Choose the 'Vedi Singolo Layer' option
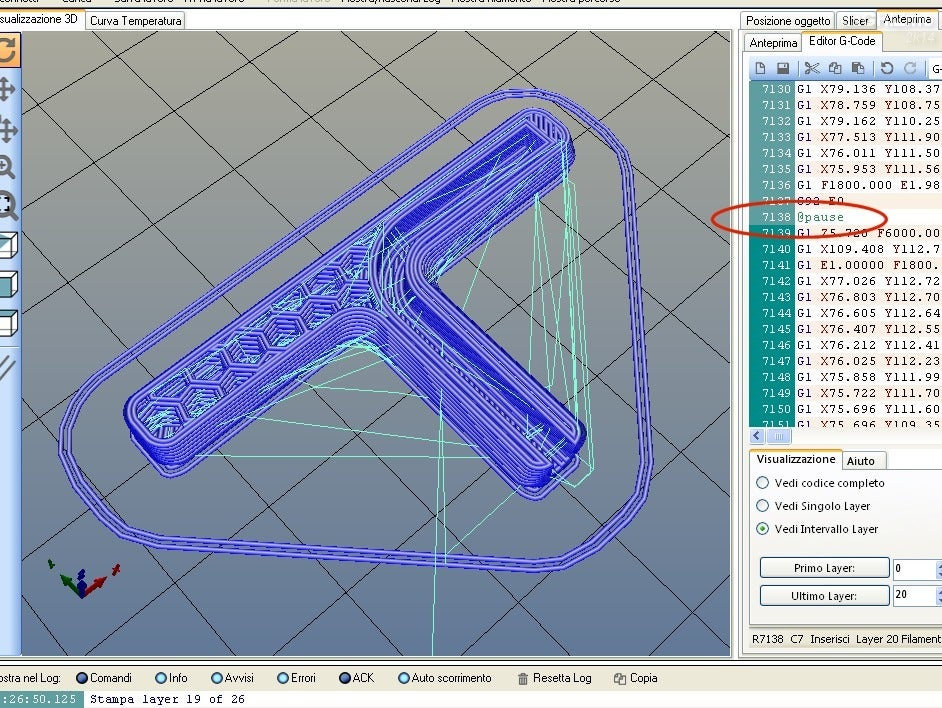This screenshot has height=708, width=942. click(763, 506)
